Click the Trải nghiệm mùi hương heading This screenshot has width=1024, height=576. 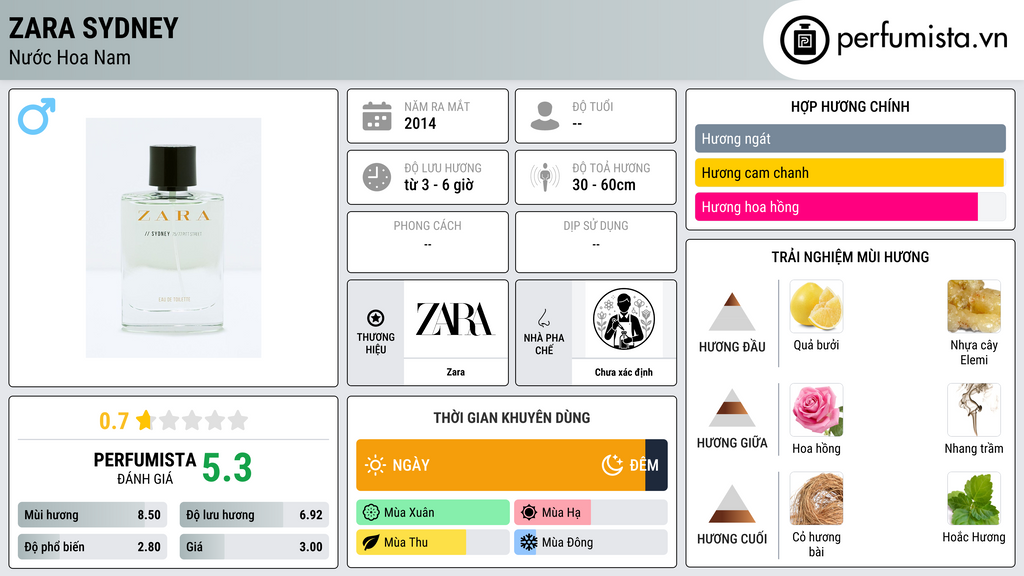click(x=850, y=257)
